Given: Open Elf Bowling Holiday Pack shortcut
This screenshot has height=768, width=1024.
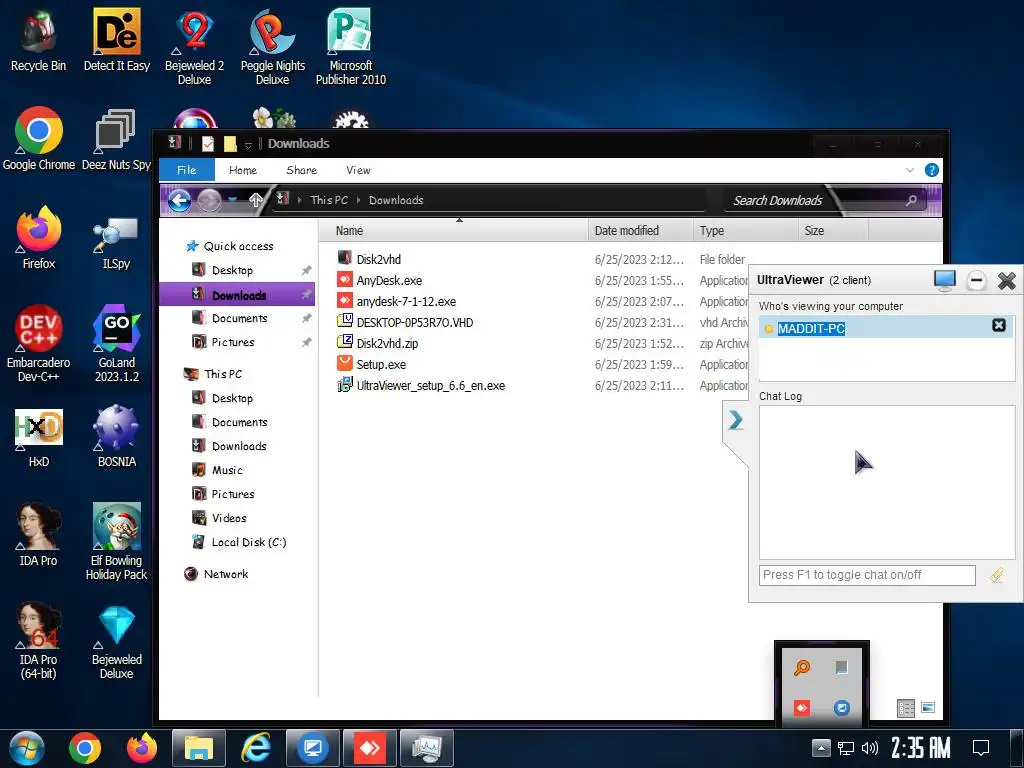Looking at the screenshot, I should pos(116,541).
